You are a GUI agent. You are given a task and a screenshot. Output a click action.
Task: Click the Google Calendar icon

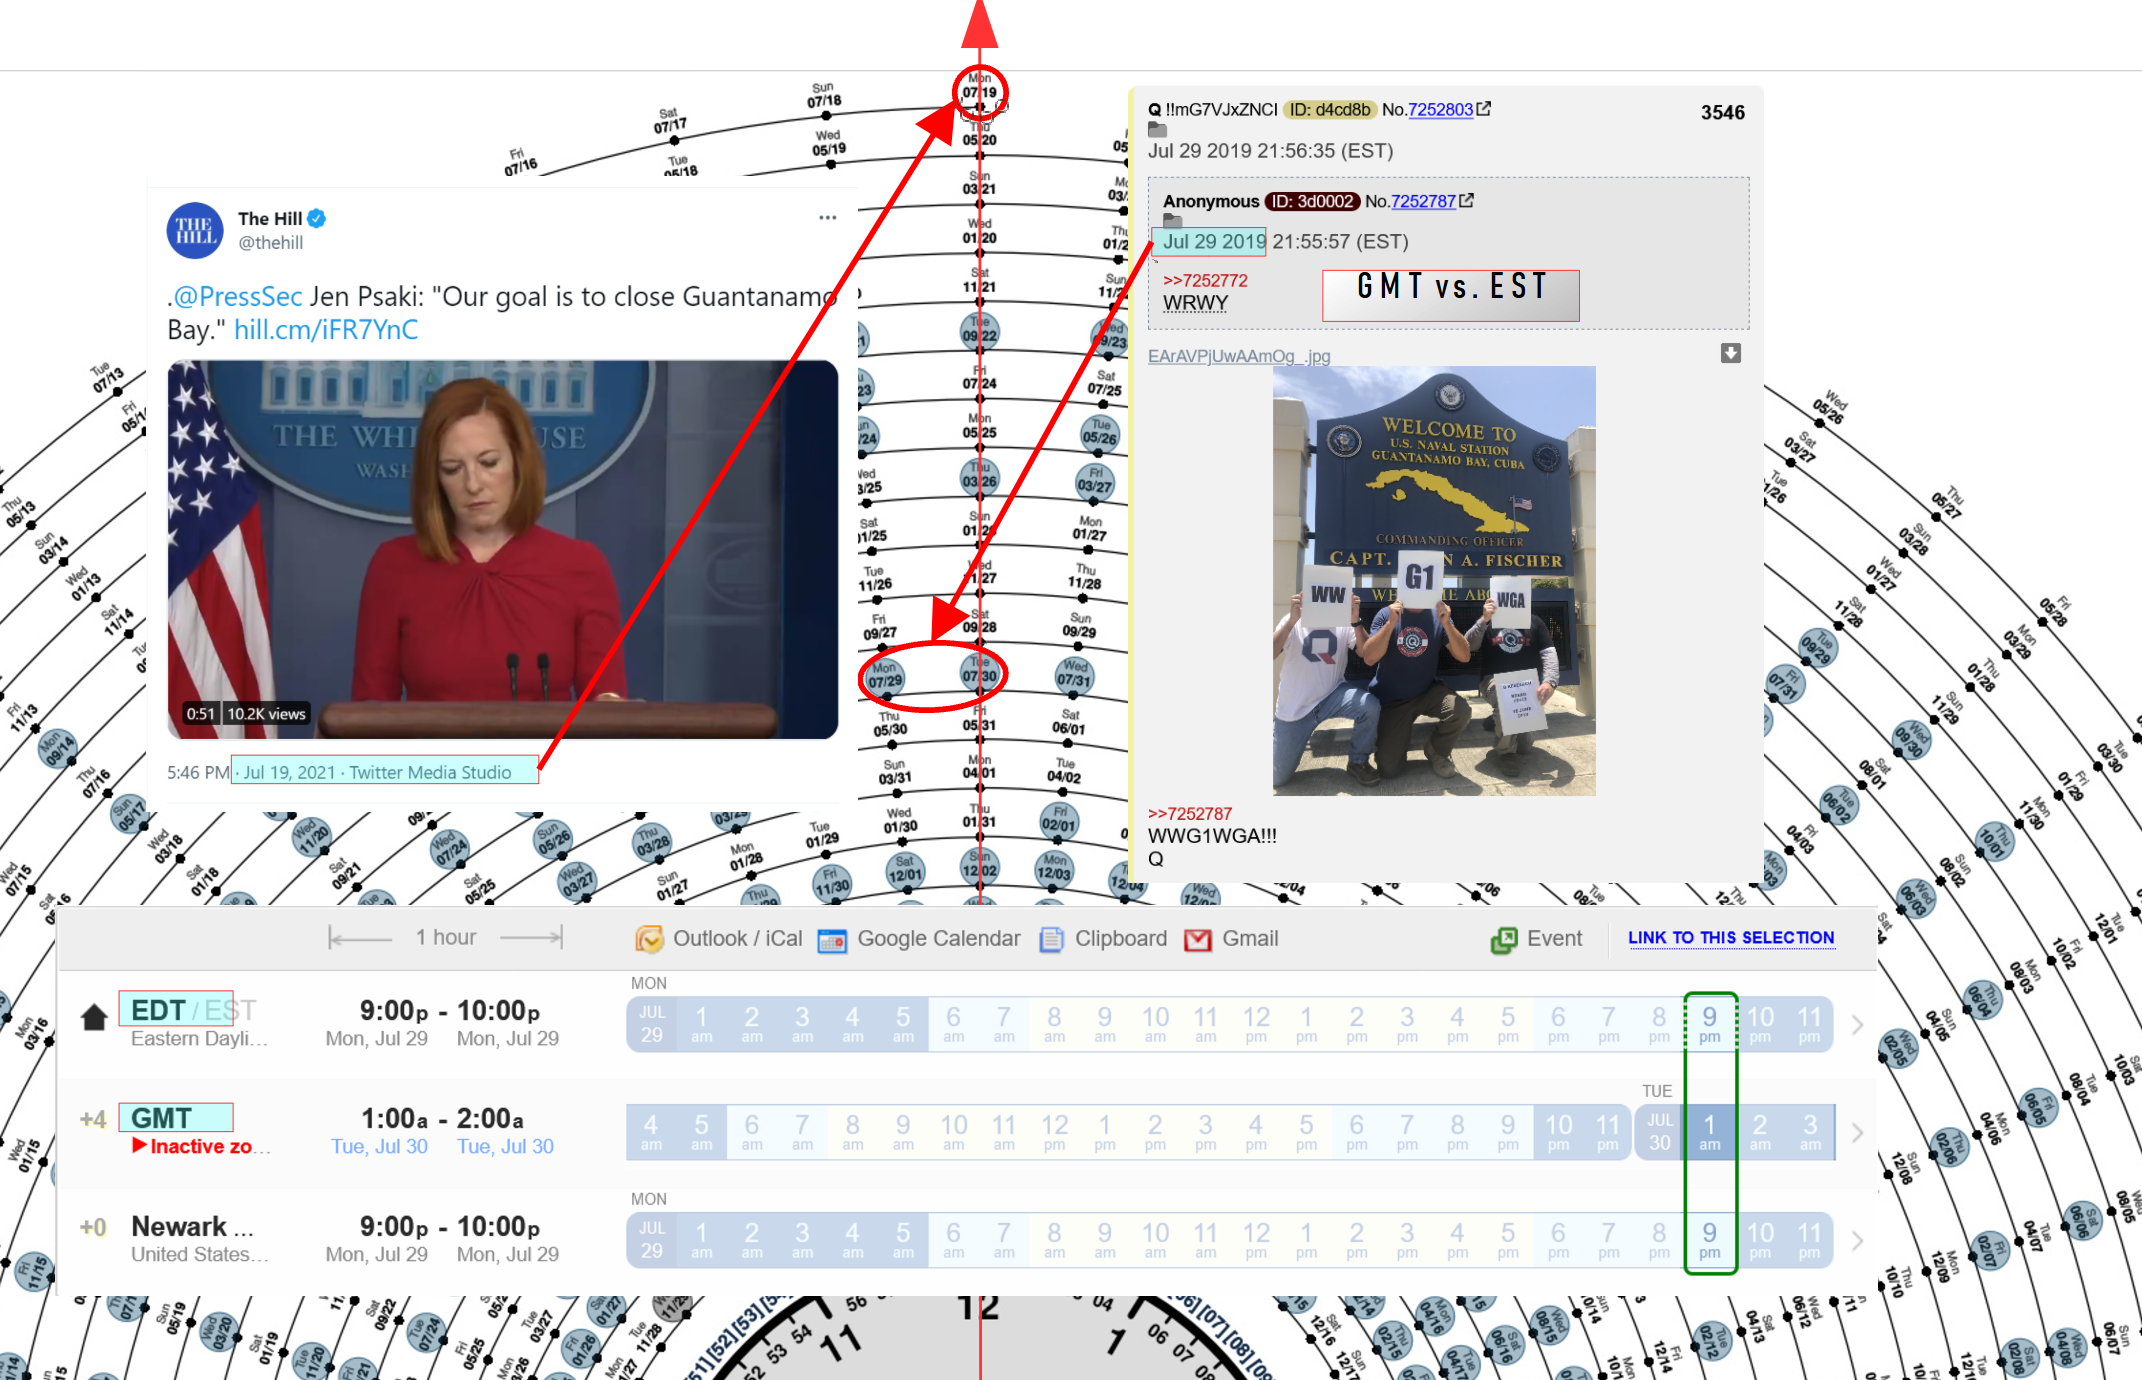click(832, 940)
